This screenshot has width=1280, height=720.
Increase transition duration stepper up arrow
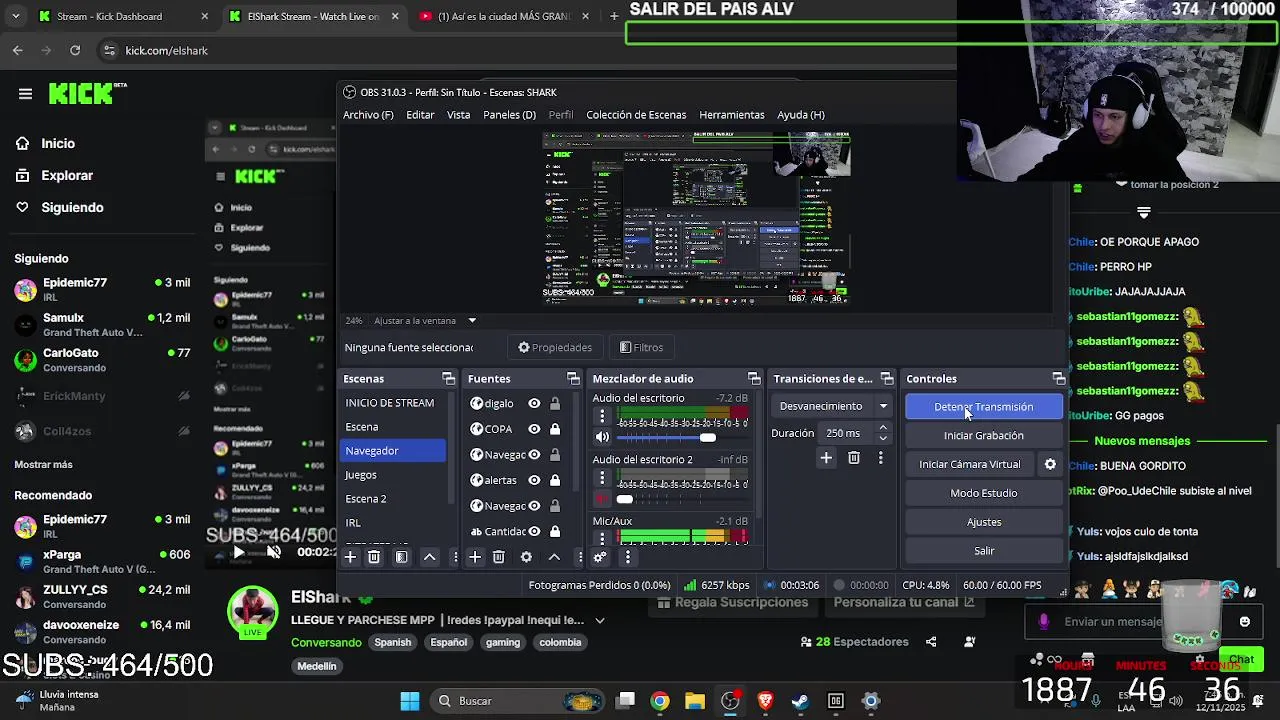[882, 428]
